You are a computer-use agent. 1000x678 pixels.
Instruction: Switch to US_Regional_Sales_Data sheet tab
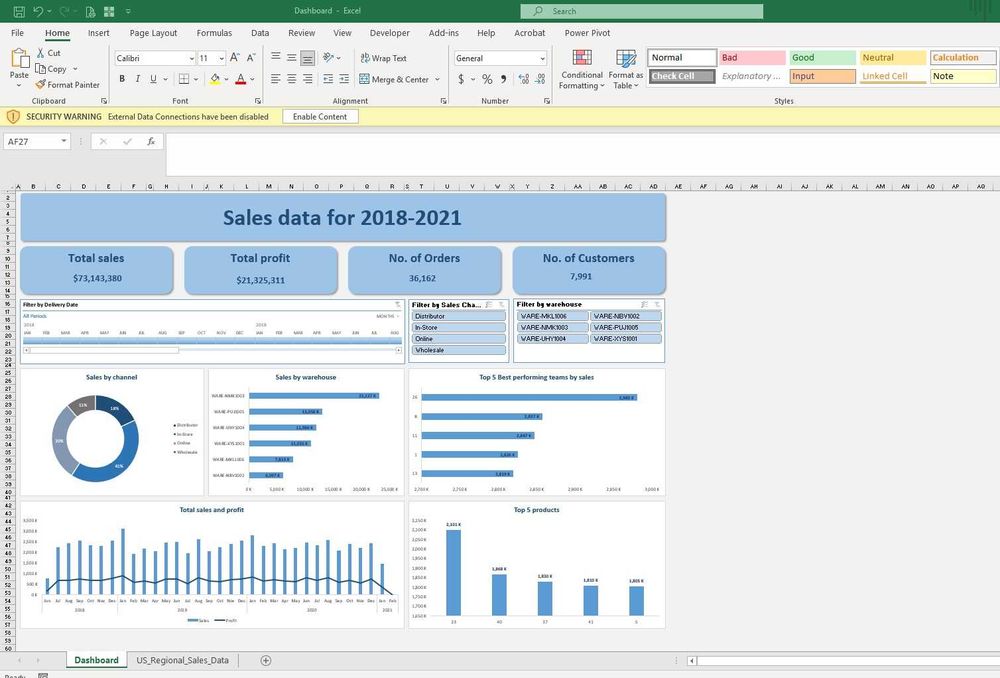pyautogui.click(x=182, y=660)
